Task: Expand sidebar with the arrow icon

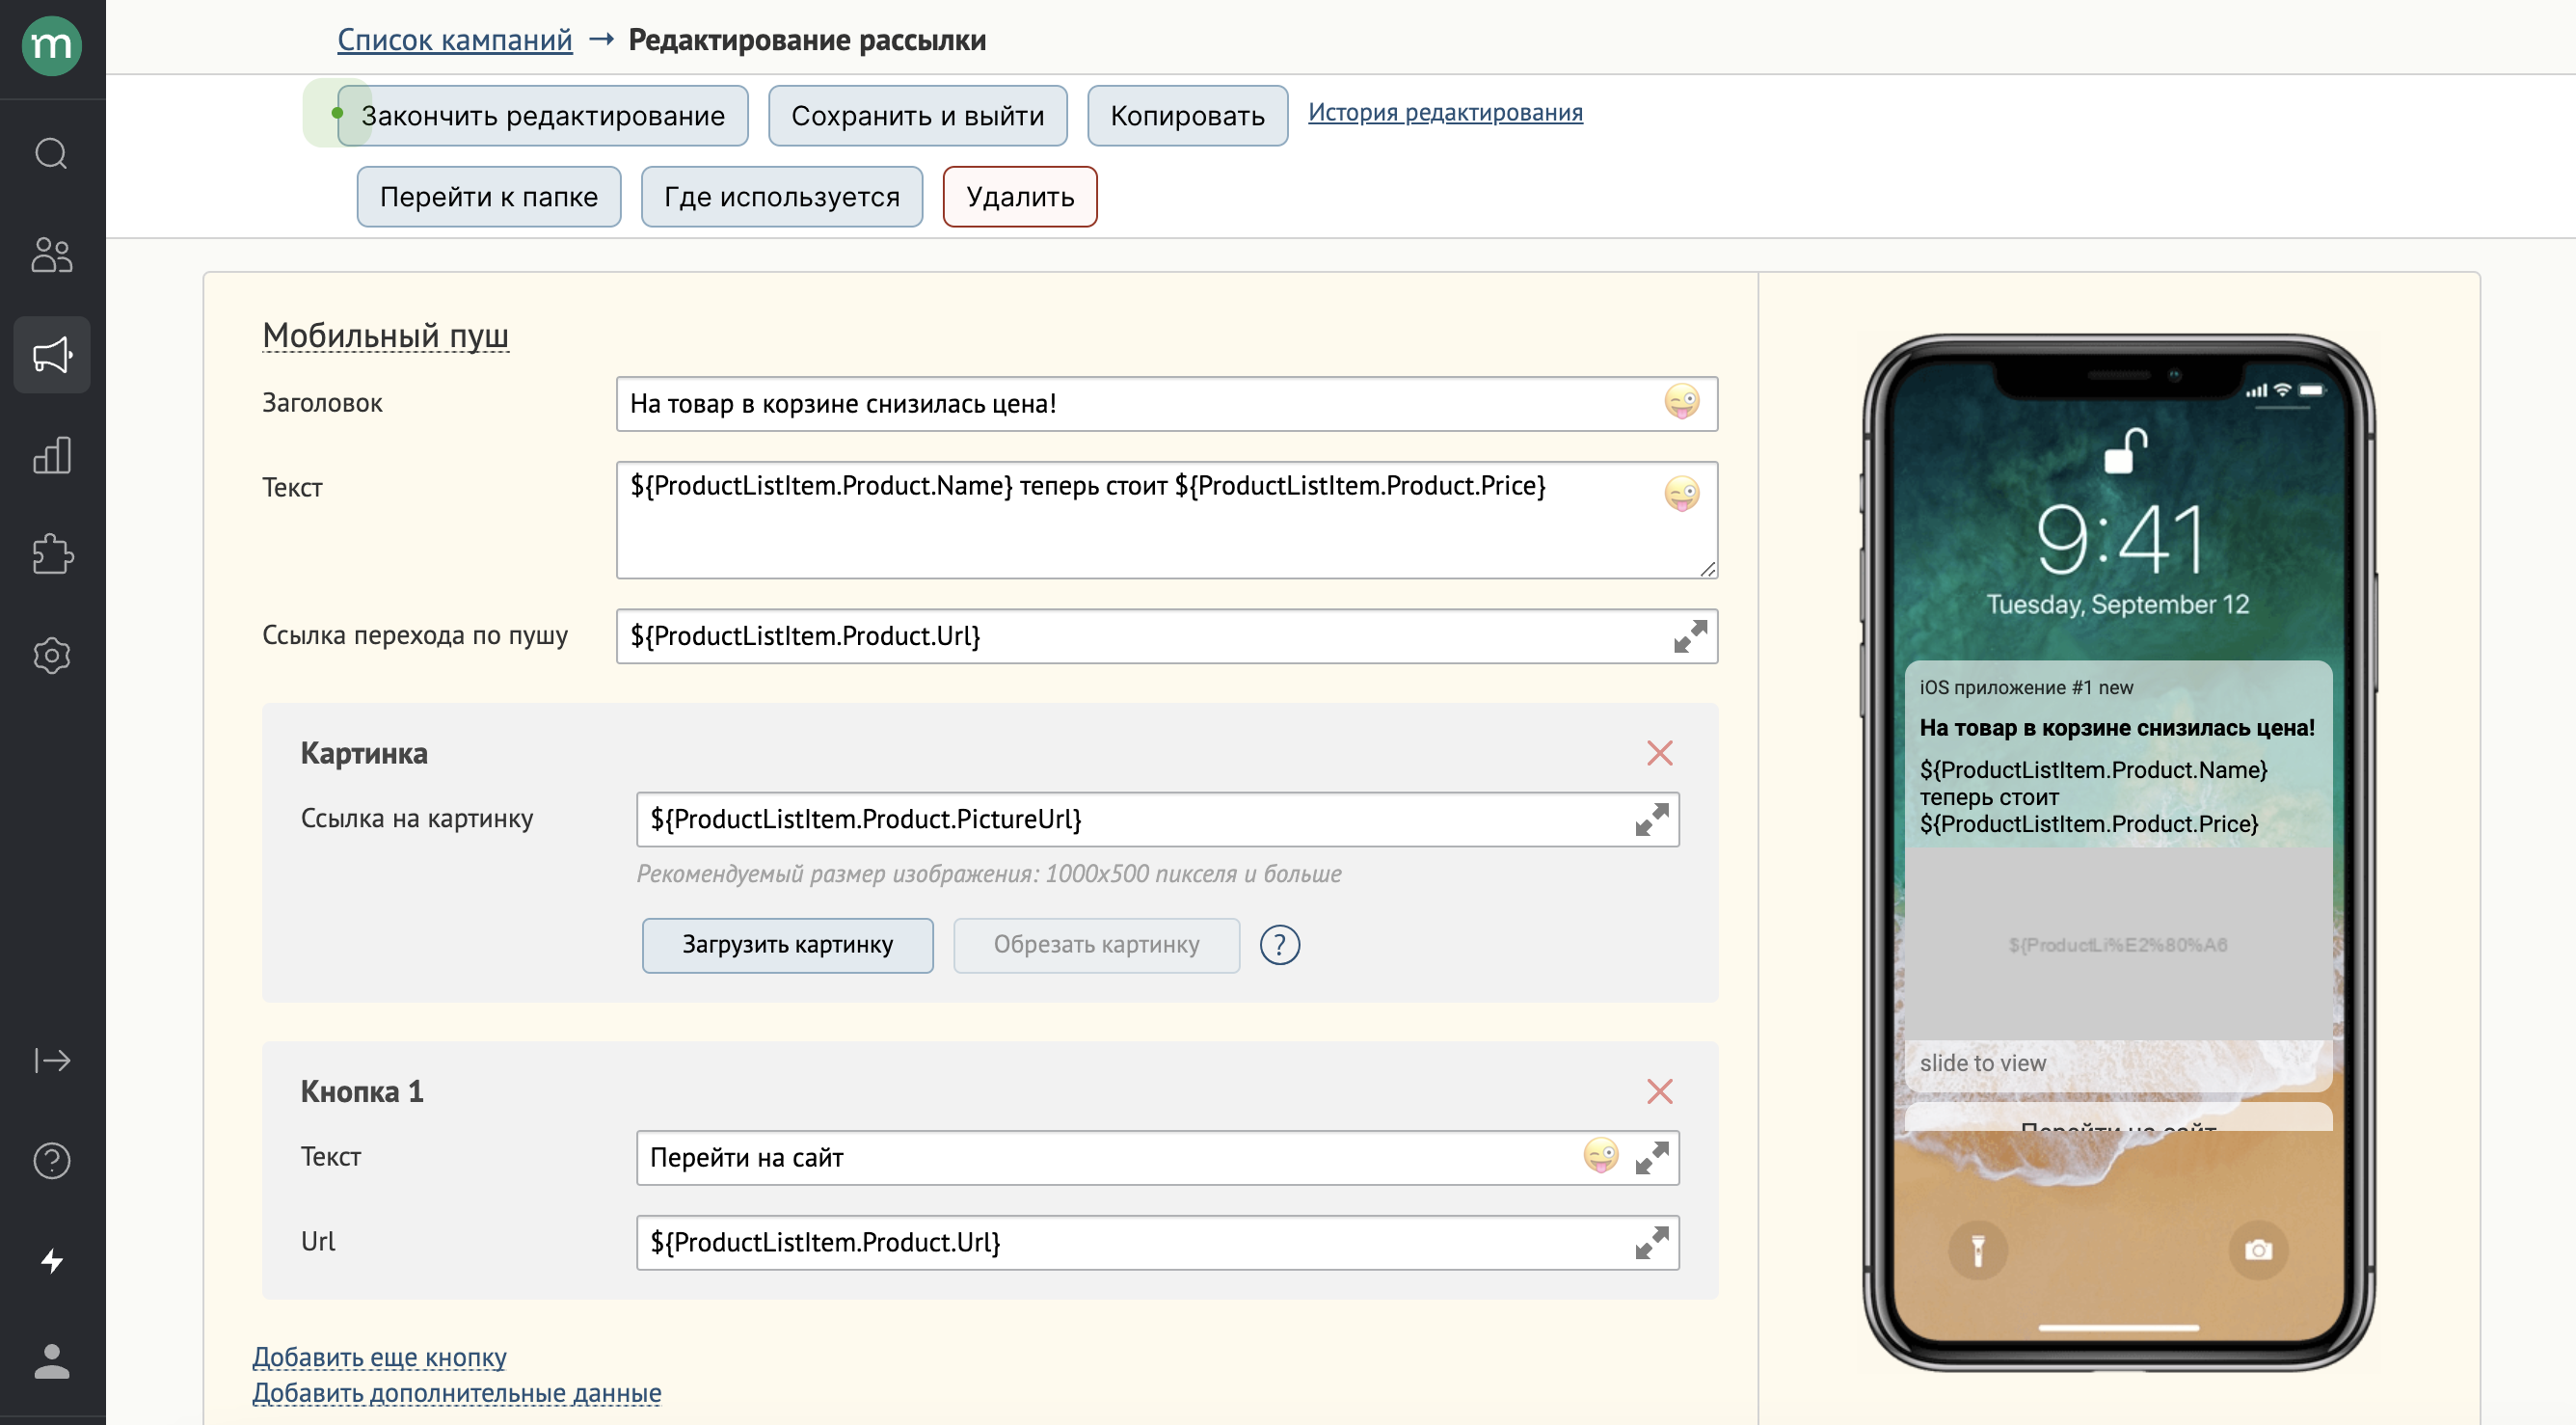Action: pyautogui.click(x=52, y=1060)
